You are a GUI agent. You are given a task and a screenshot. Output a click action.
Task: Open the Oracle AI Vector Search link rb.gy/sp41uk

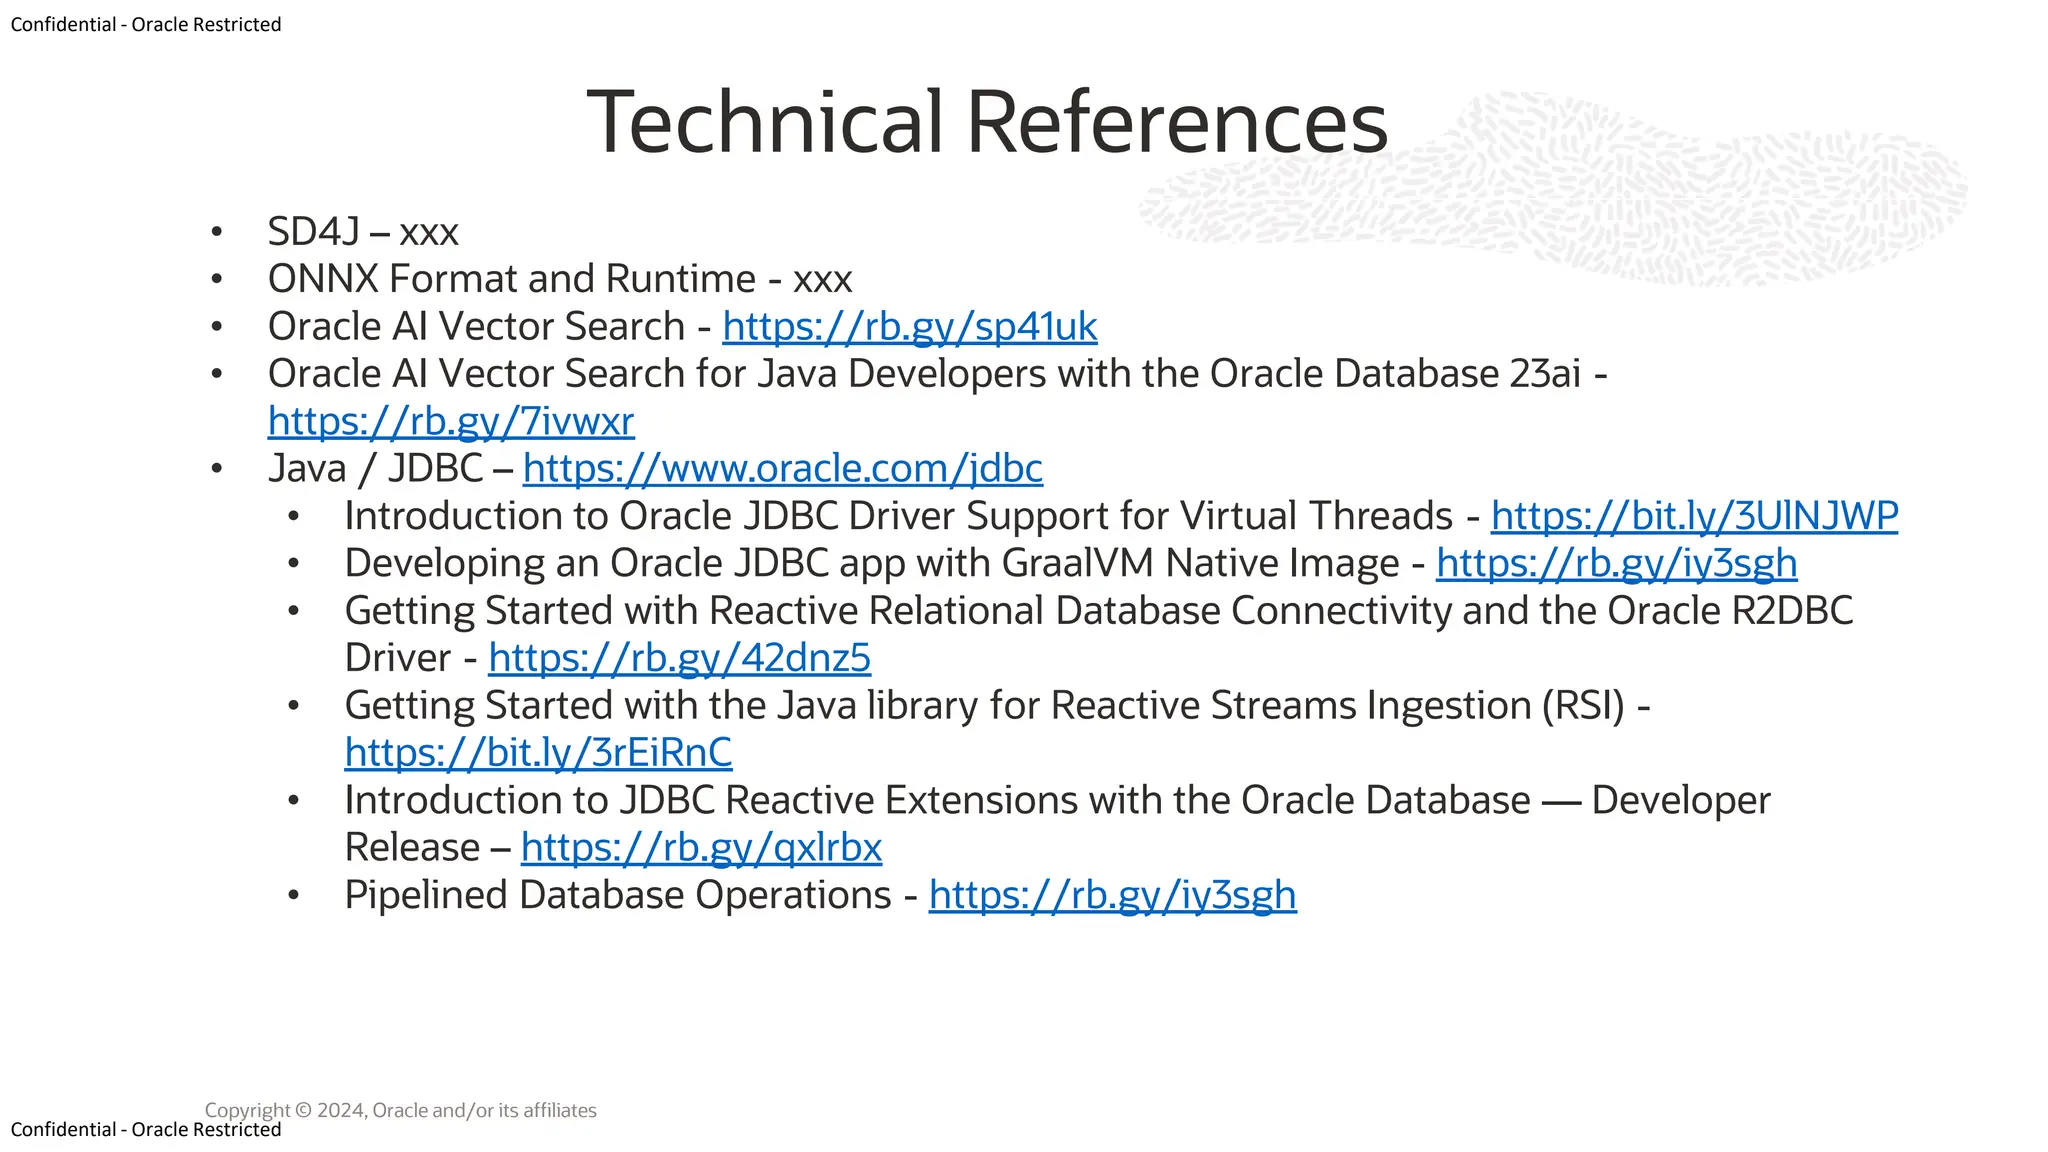click(910, 327)
